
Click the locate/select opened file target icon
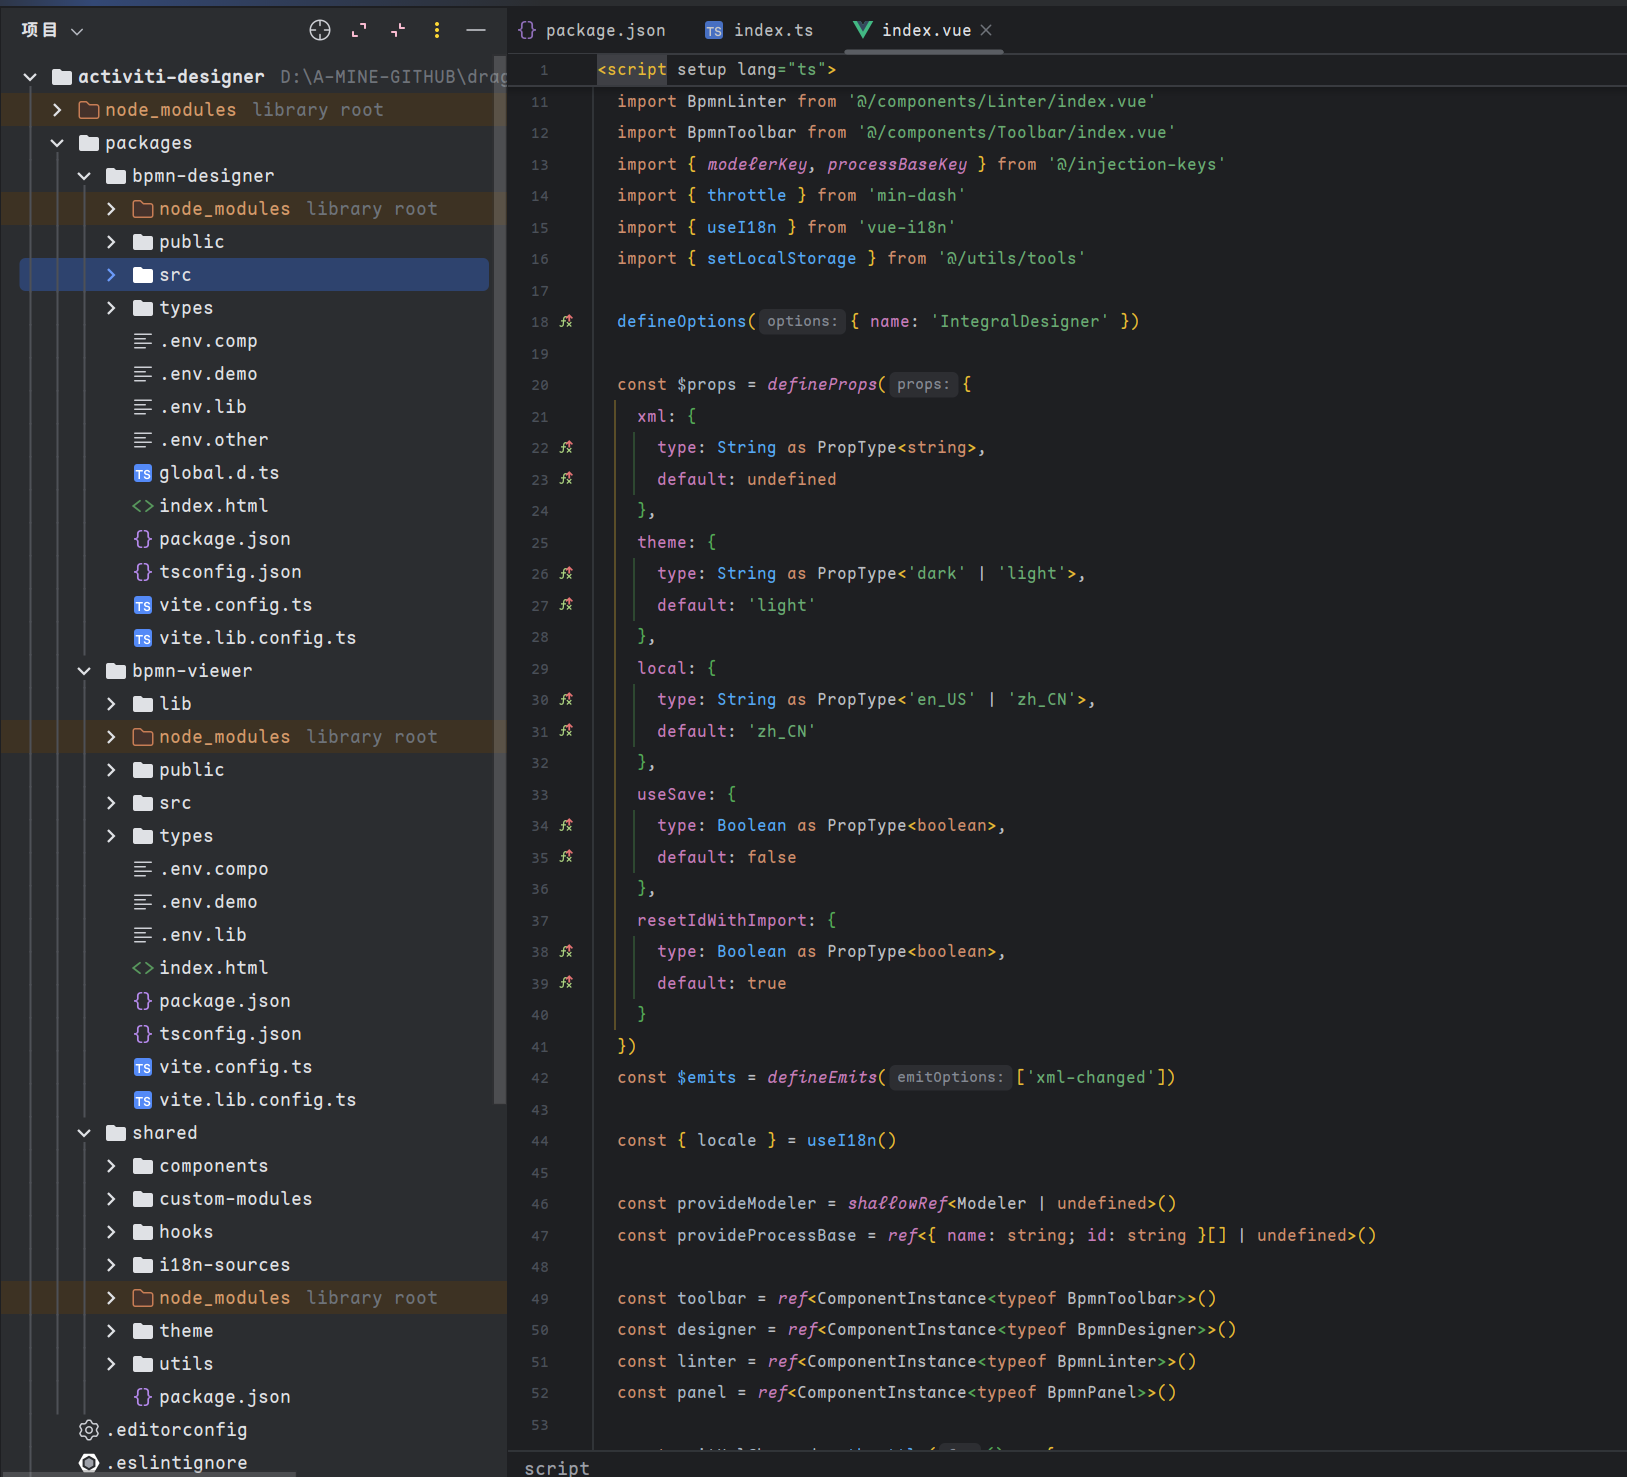click(320, 30)
